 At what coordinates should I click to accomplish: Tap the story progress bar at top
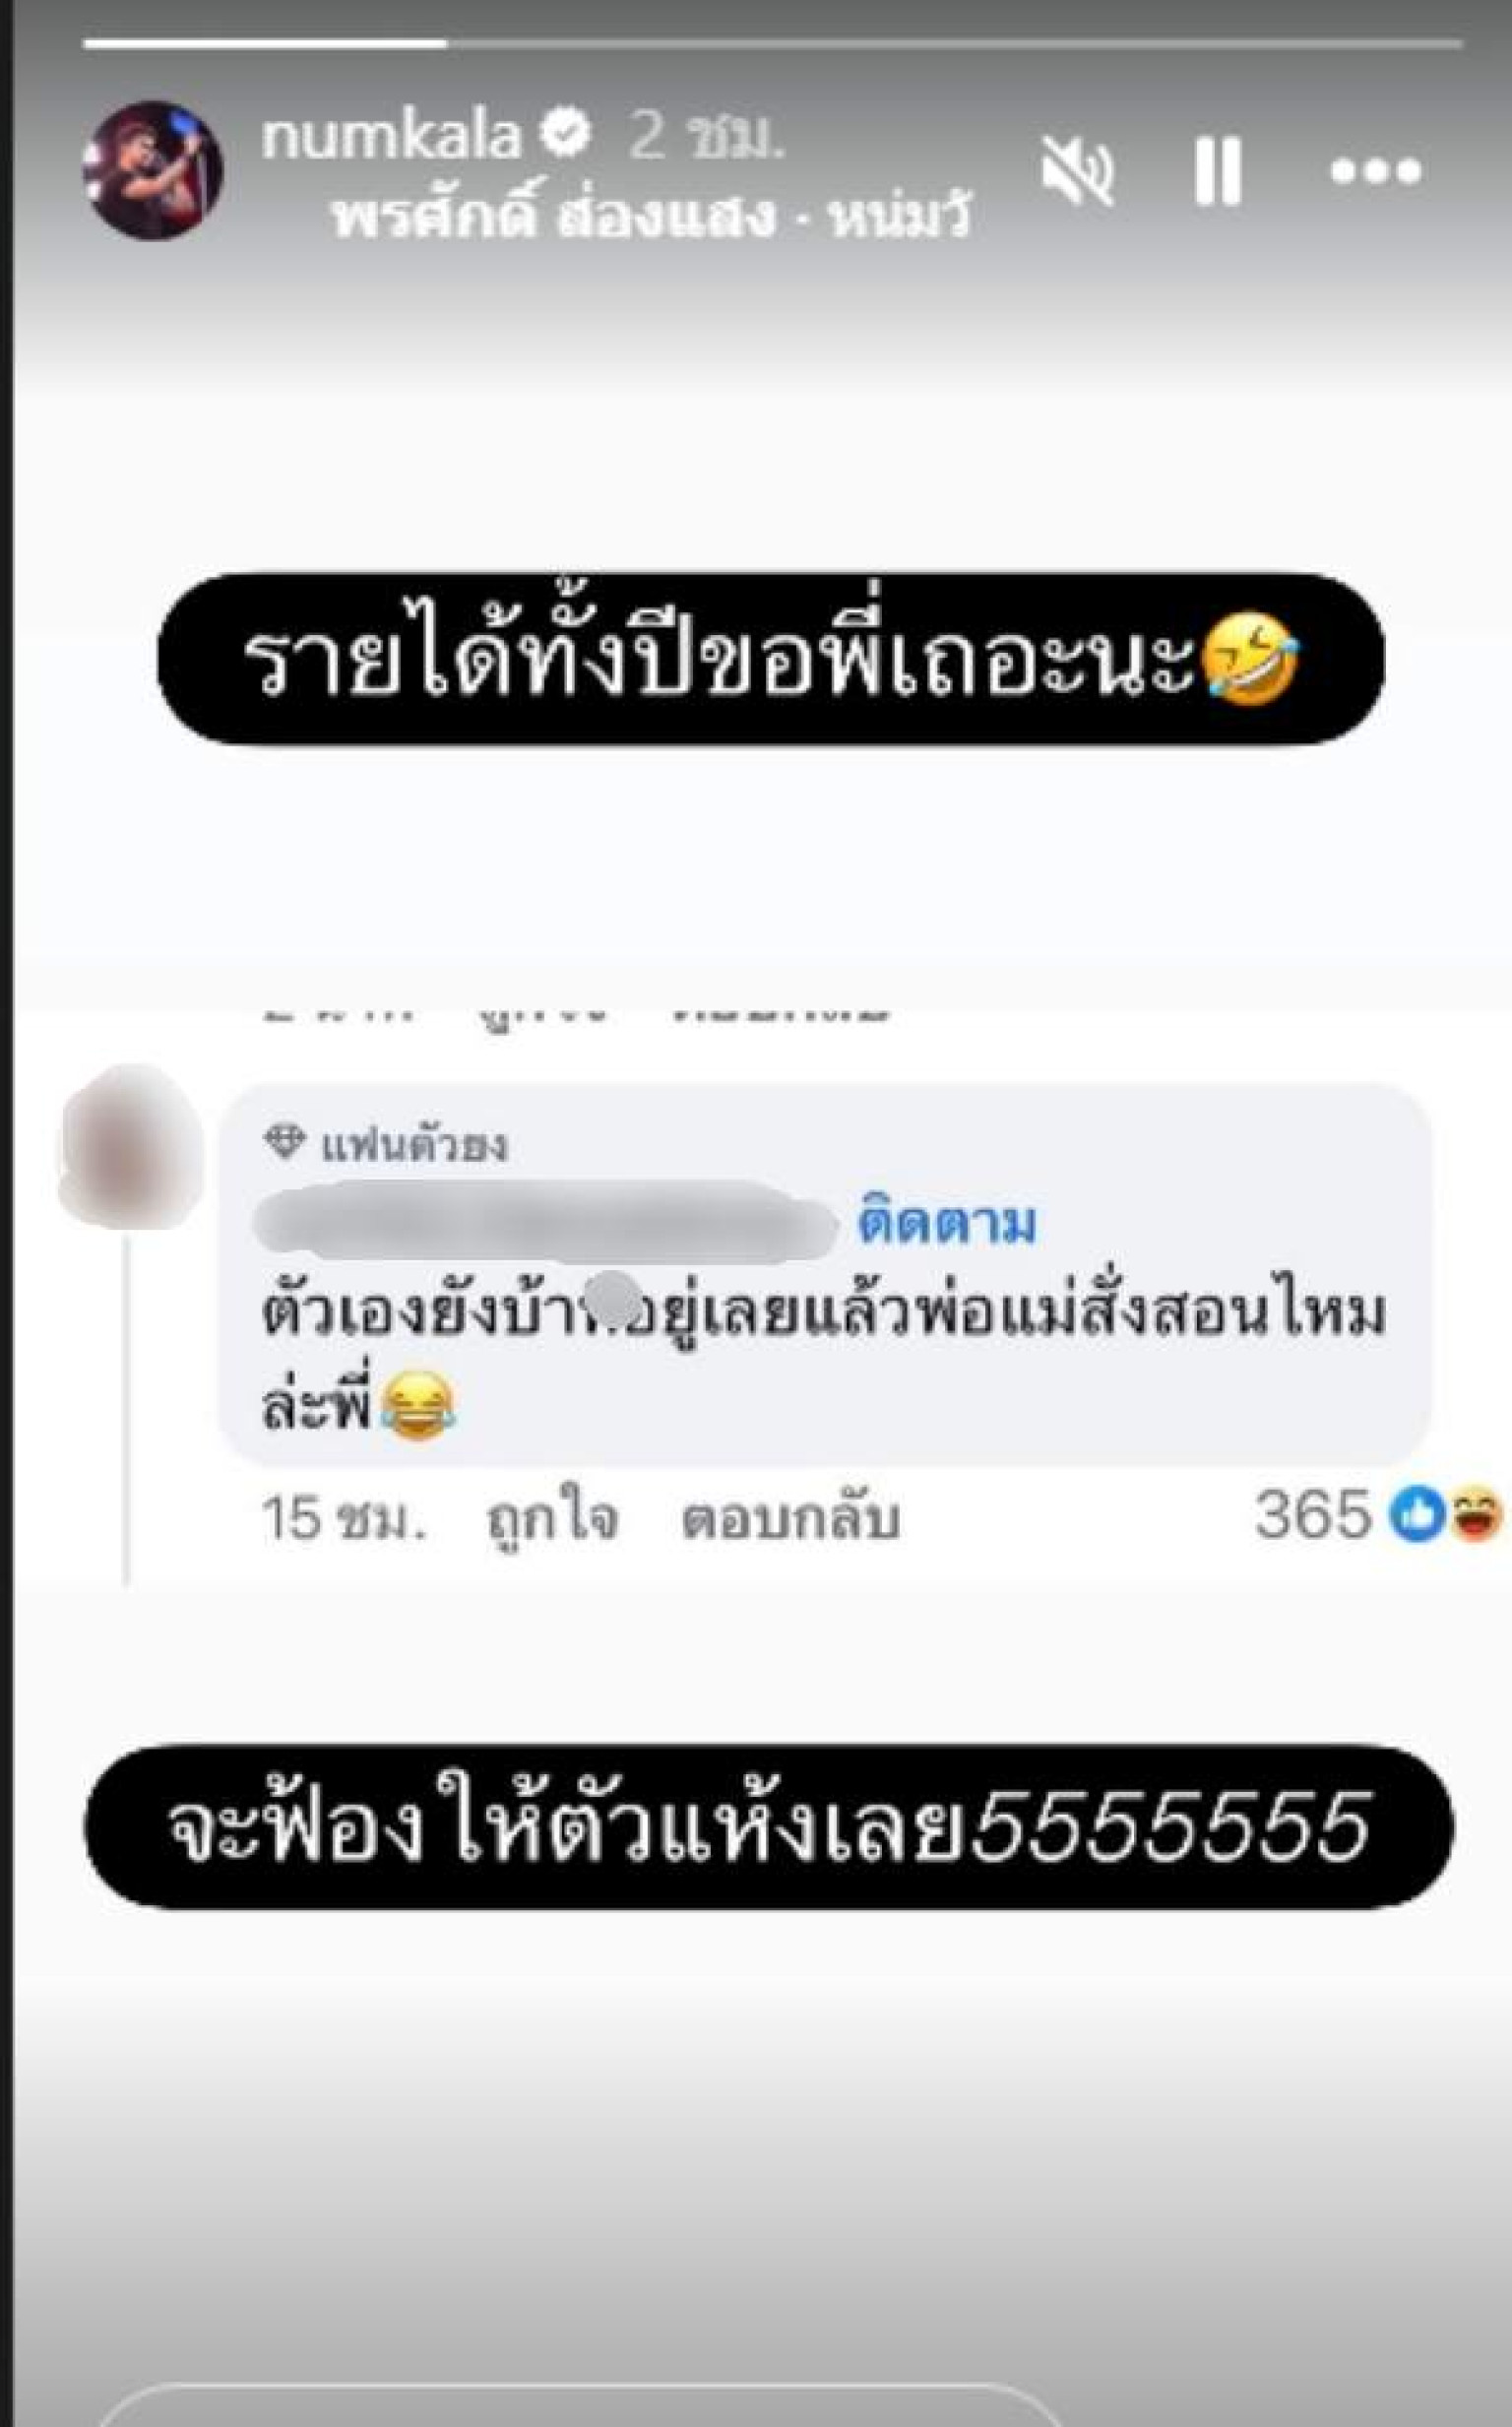coord(772,44)
